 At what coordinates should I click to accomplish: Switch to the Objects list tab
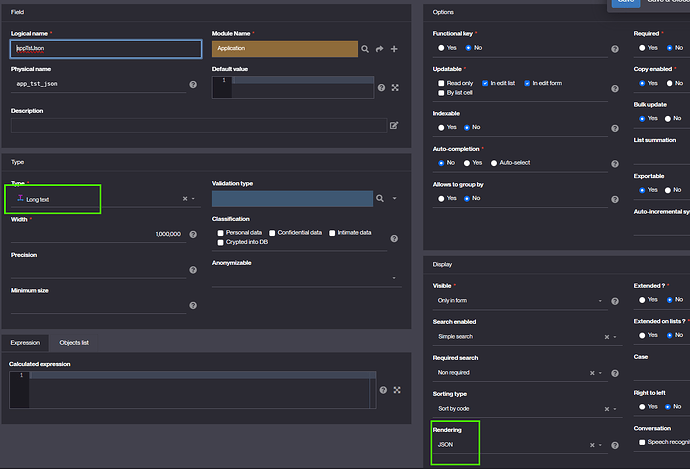tap(74, 342)
